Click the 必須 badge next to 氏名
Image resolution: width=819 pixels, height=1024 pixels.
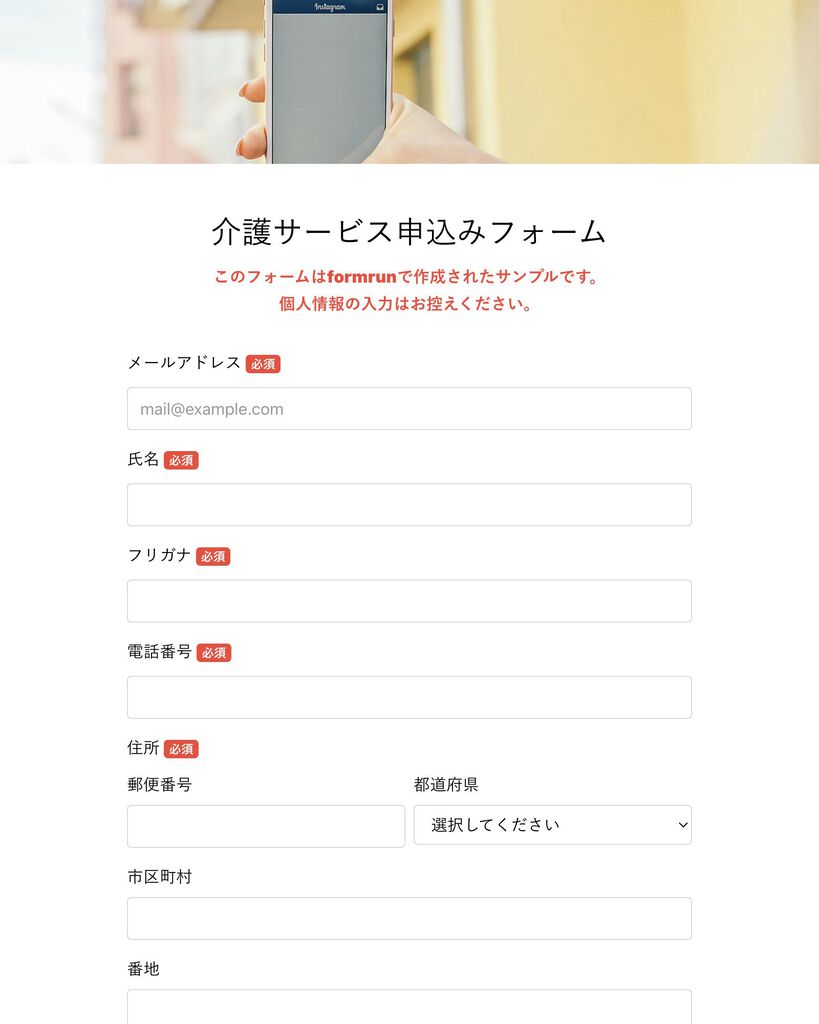coord(181,460)
